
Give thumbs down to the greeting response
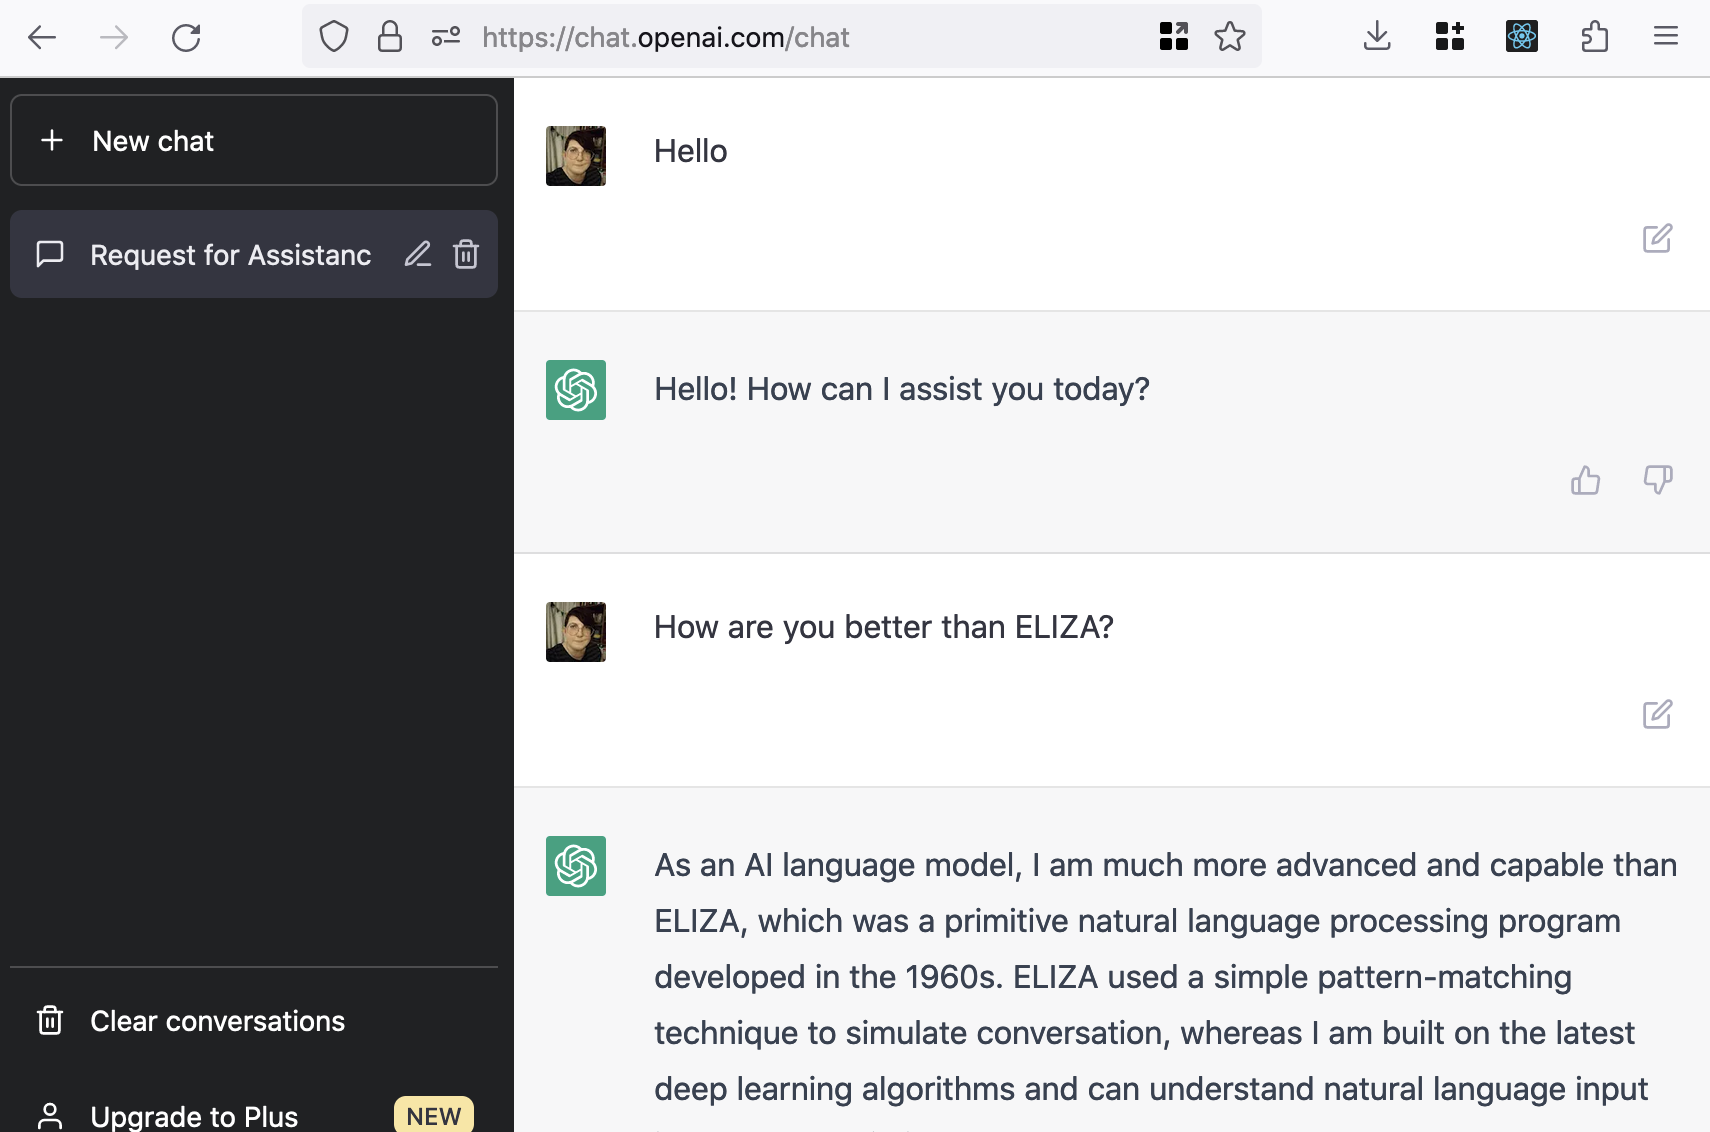[x=1658, y=481]
